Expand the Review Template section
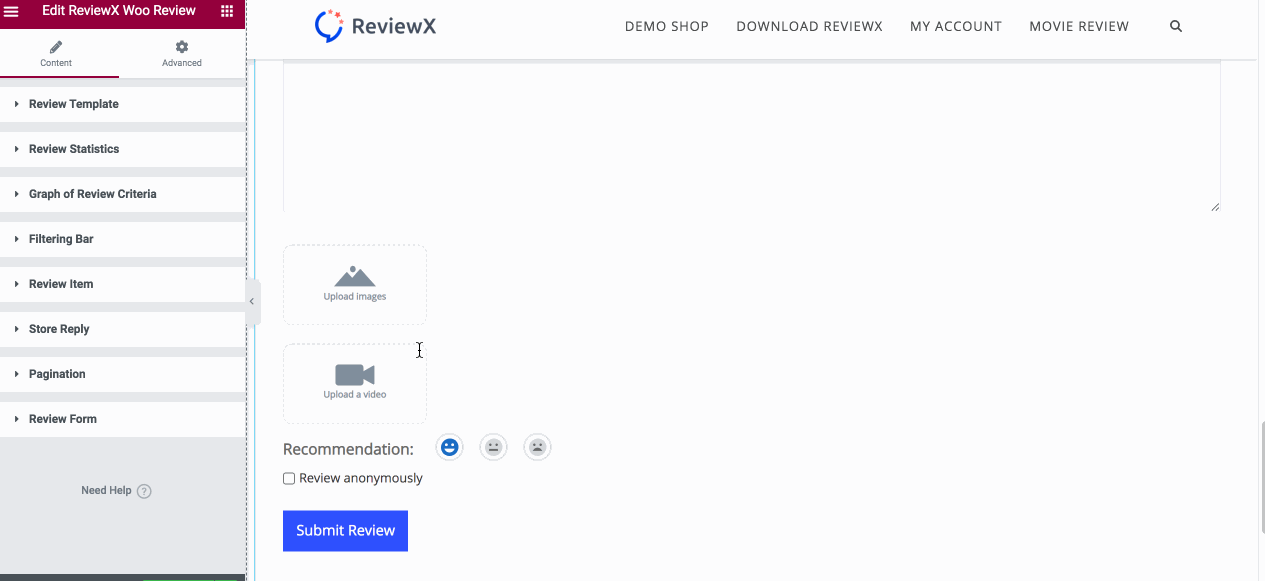Image resolution: width=1265 pixels, height=581 pixels. click(x=74, y=104)
